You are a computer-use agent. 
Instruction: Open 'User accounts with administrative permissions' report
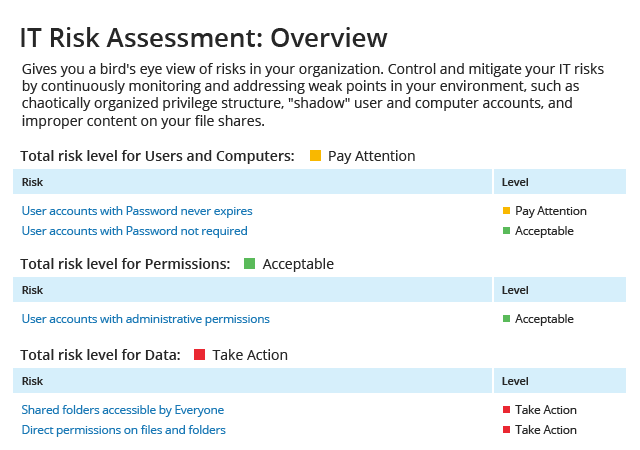point(145,319)
